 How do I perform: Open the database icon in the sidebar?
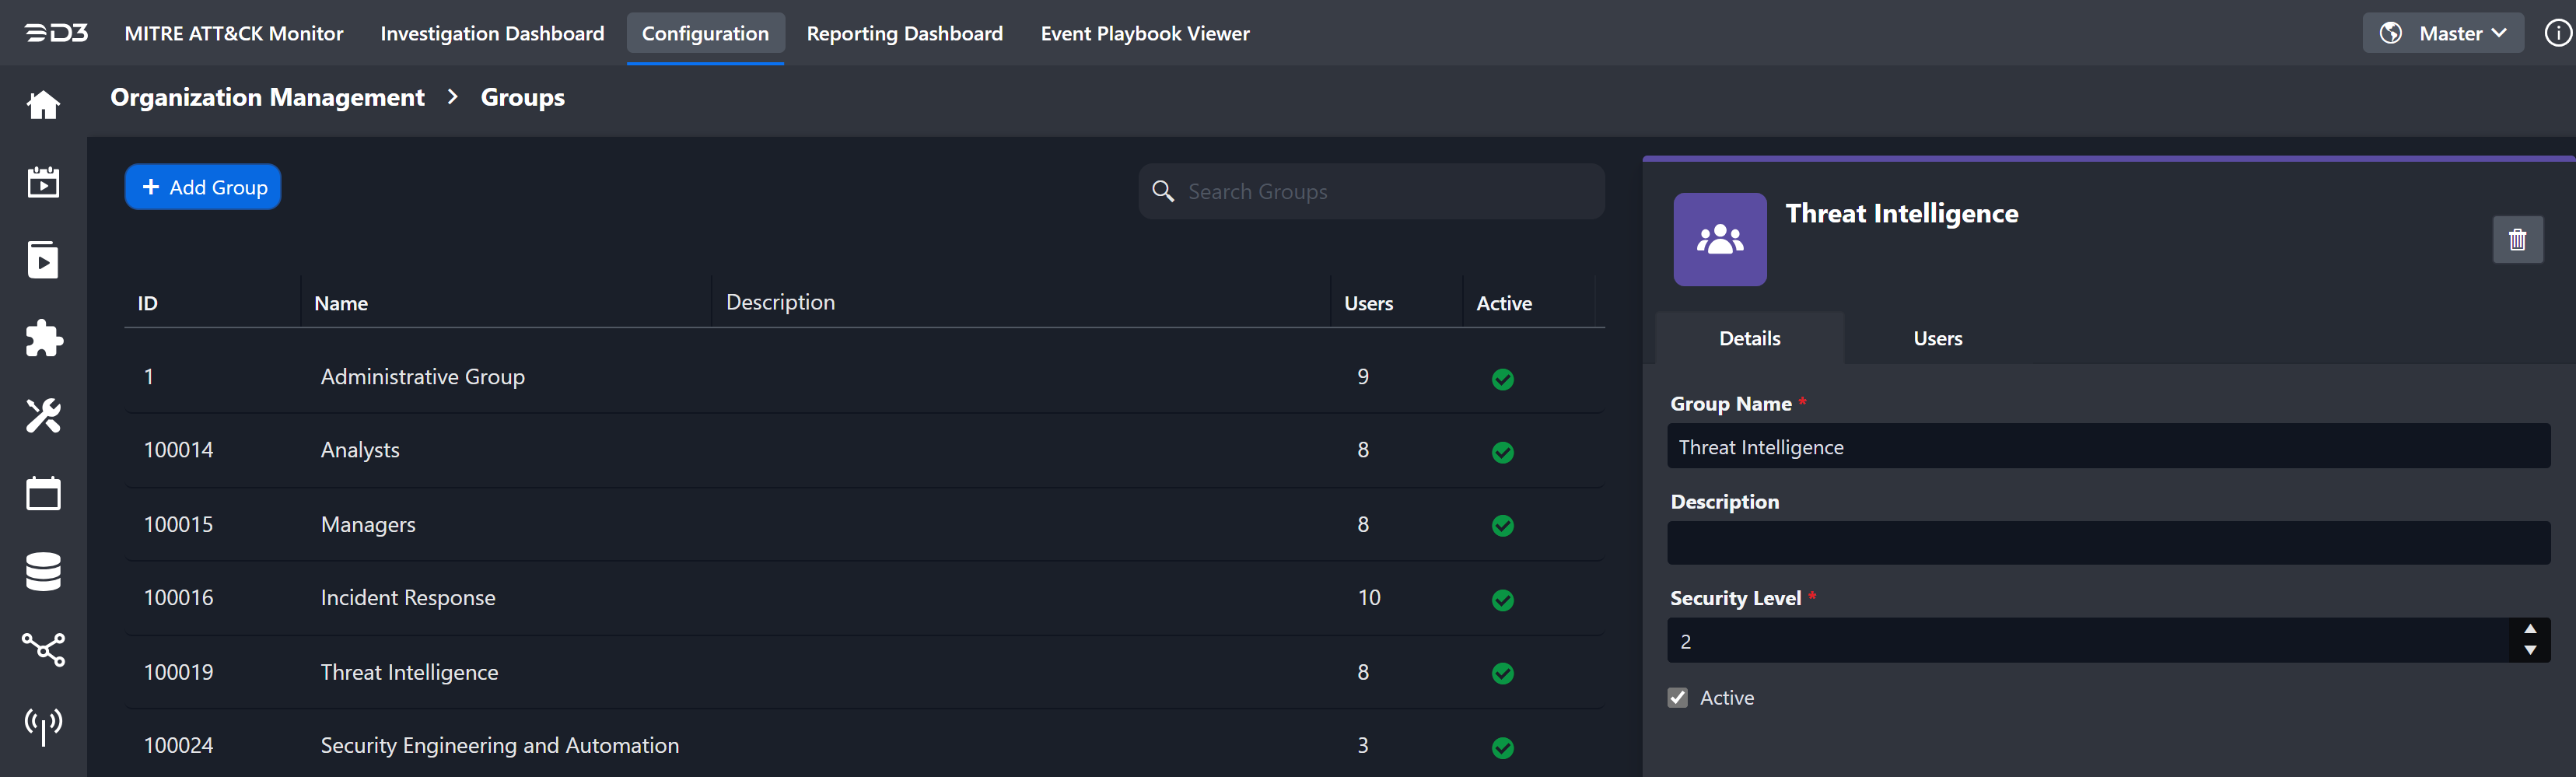tap(43, 570)
